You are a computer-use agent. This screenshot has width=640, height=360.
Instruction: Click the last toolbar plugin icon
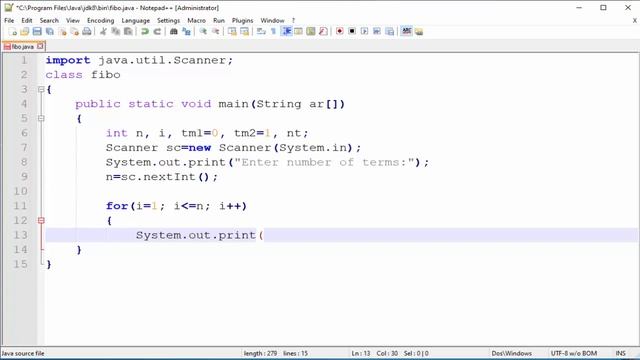419,31
